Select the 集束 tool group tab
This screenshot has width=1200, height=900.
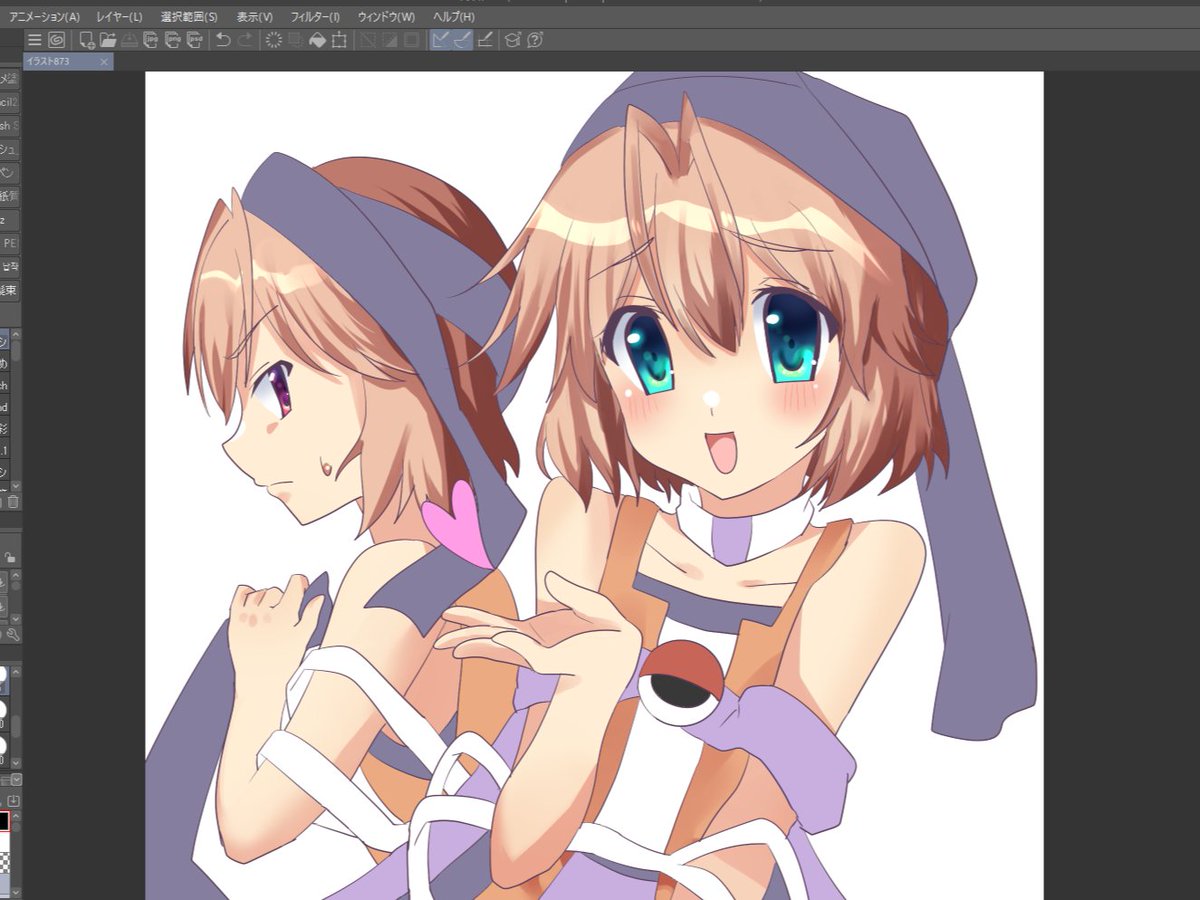point(9,291)
